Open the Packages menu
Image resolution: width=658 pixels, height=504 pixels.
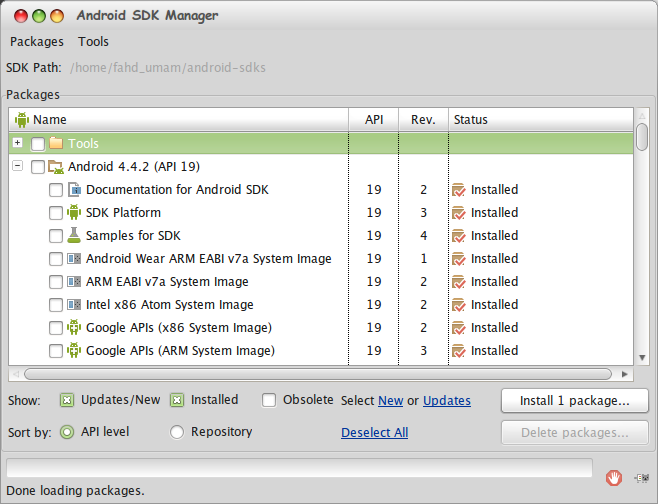[37, 42]
